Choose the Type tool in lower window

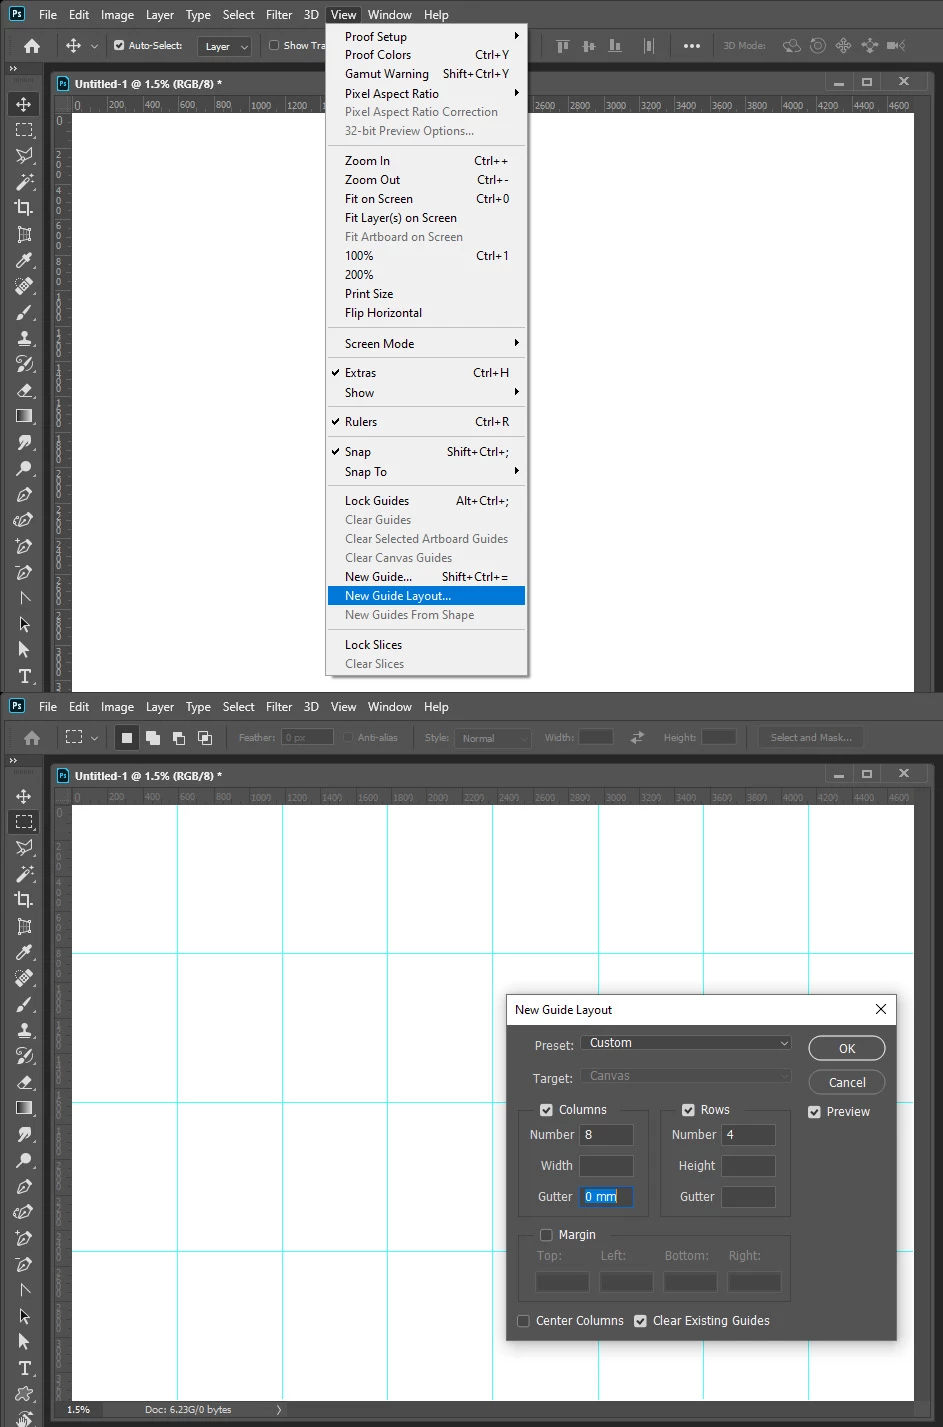24,1368
